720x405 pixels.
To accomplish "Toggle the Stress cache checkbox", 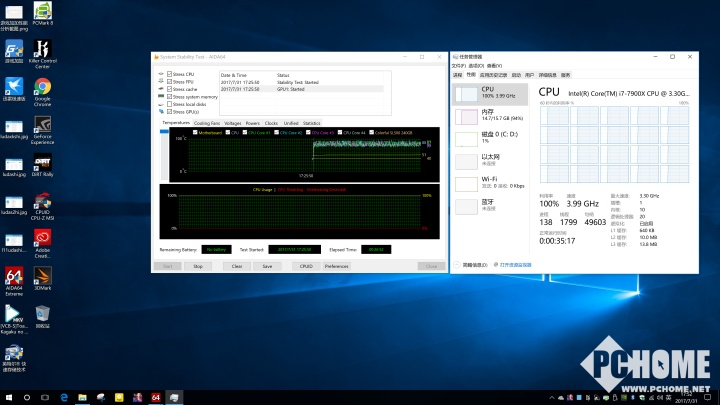I will (x=169, y=89).
